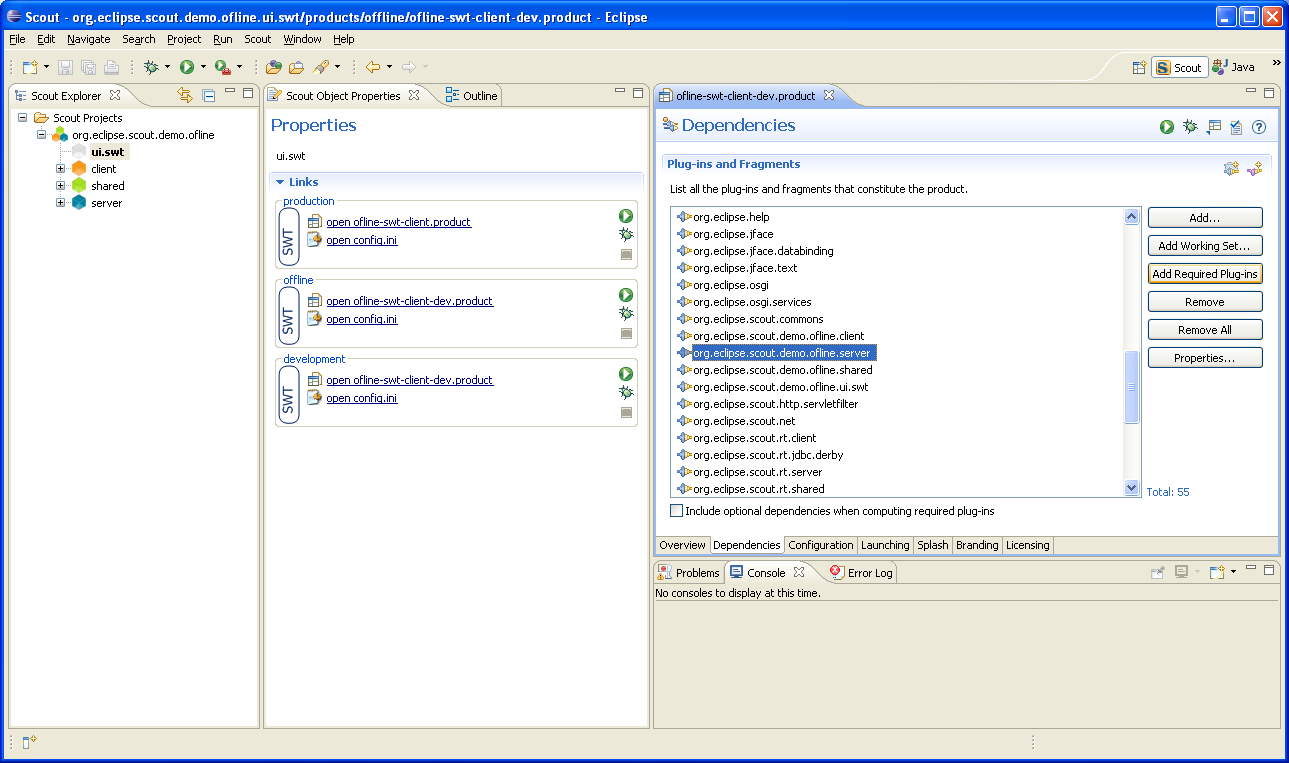Click the plug-in list scrollbar down arrow
Viewport: 1289px width, 763px height.
click(1132, 488)
